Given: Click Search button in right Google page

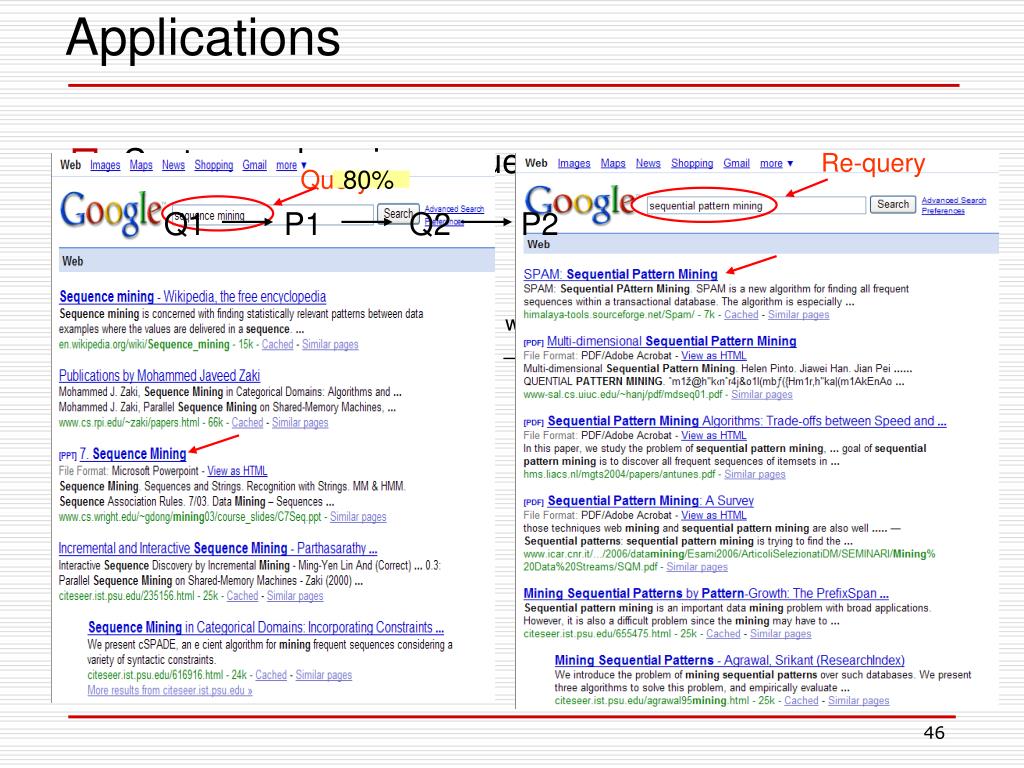Looking at the screenshot, I should tap(893, 204).
